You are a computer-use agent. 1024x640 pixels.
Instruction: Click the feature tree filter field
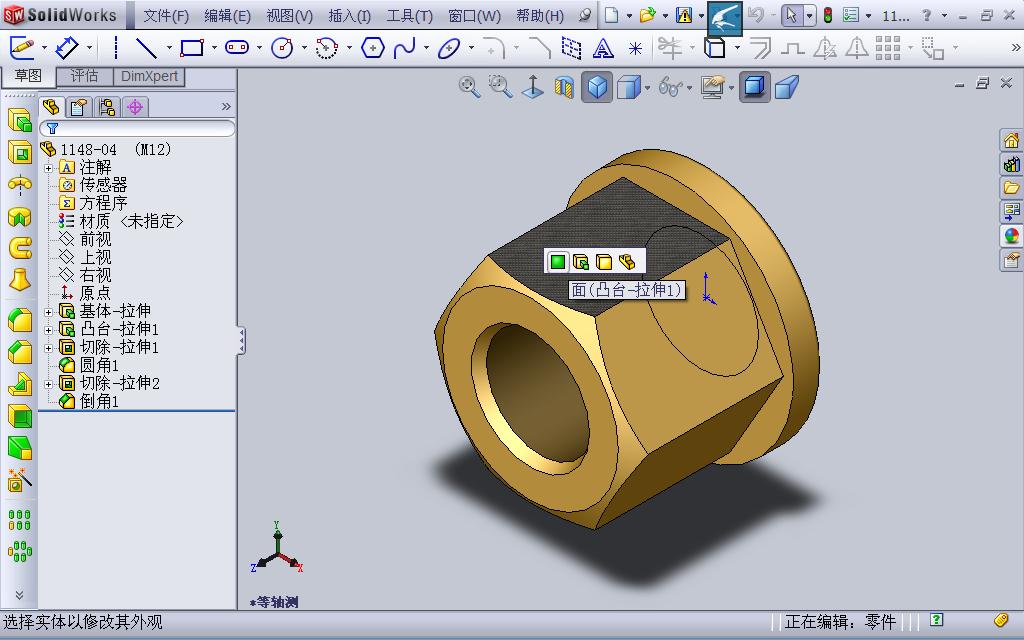137,128
